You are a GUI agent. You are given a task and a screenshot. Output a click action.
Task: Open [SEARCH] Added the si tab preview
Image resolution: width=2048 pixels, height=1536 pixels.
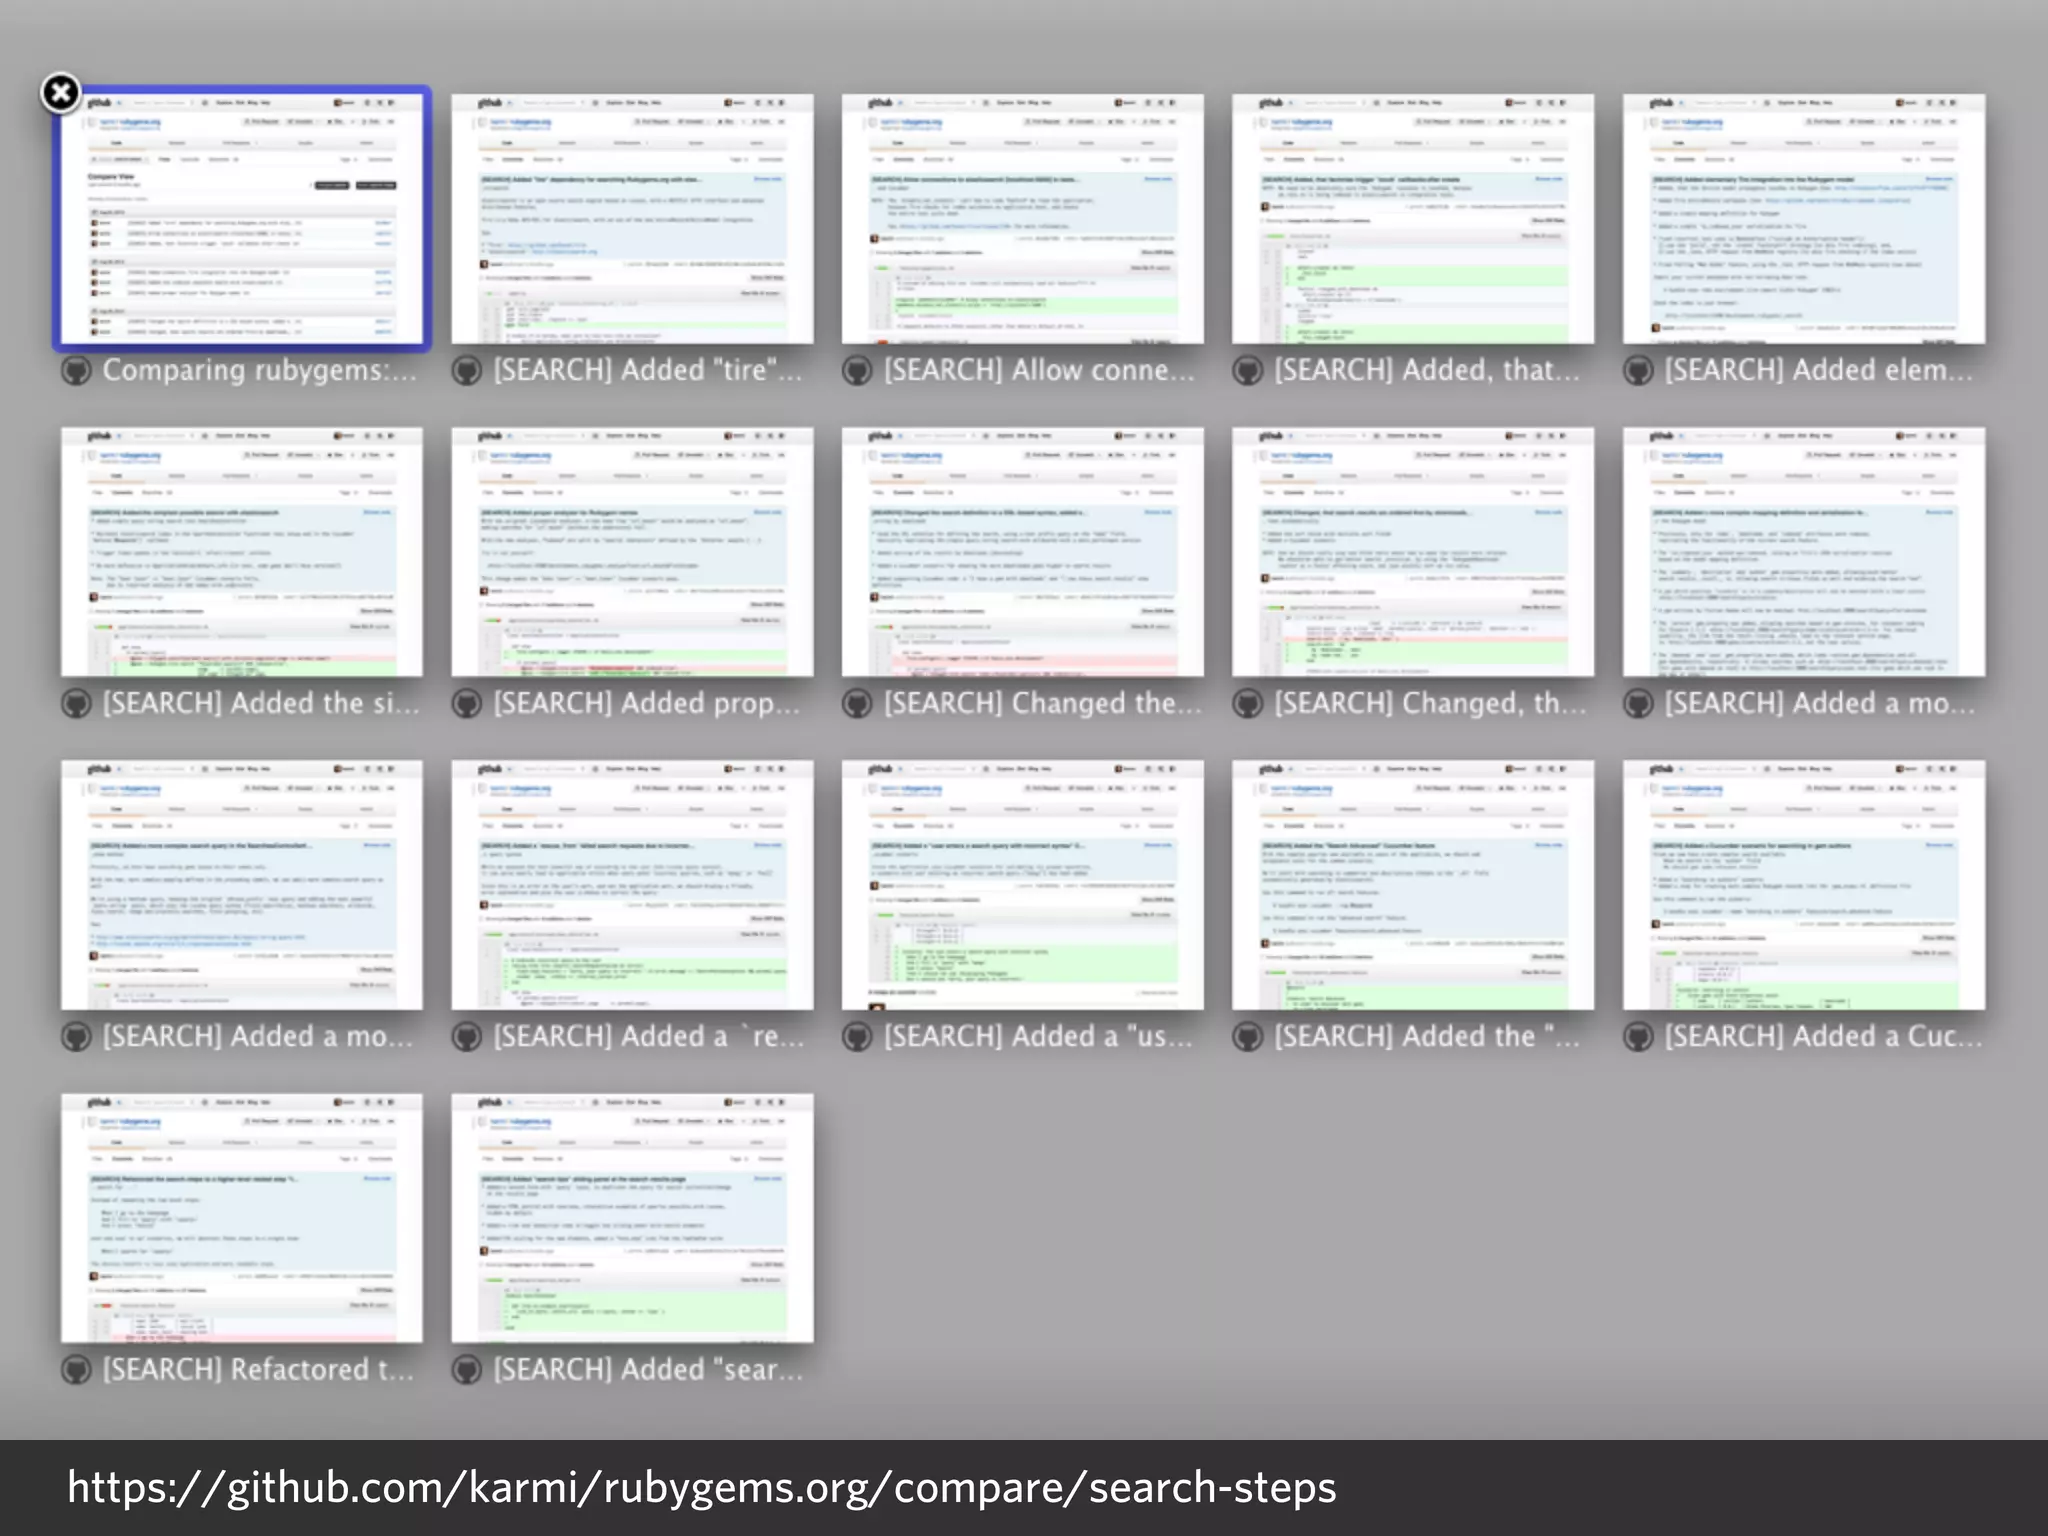pos(242,552)
